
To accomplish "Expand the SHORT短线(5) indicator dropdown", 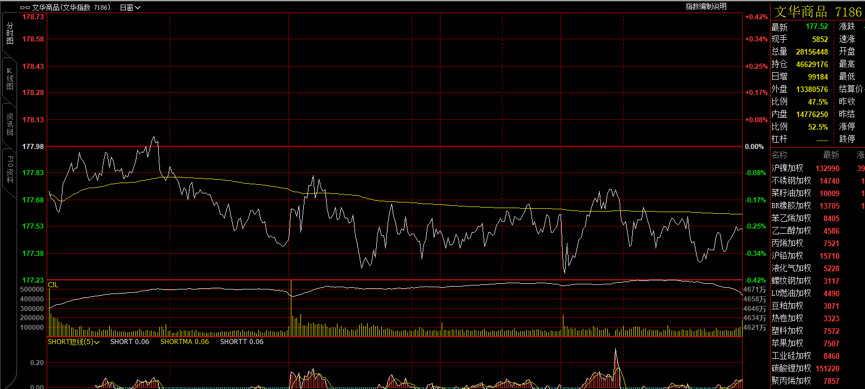I will pyautogui.click(x=73, y=342).
